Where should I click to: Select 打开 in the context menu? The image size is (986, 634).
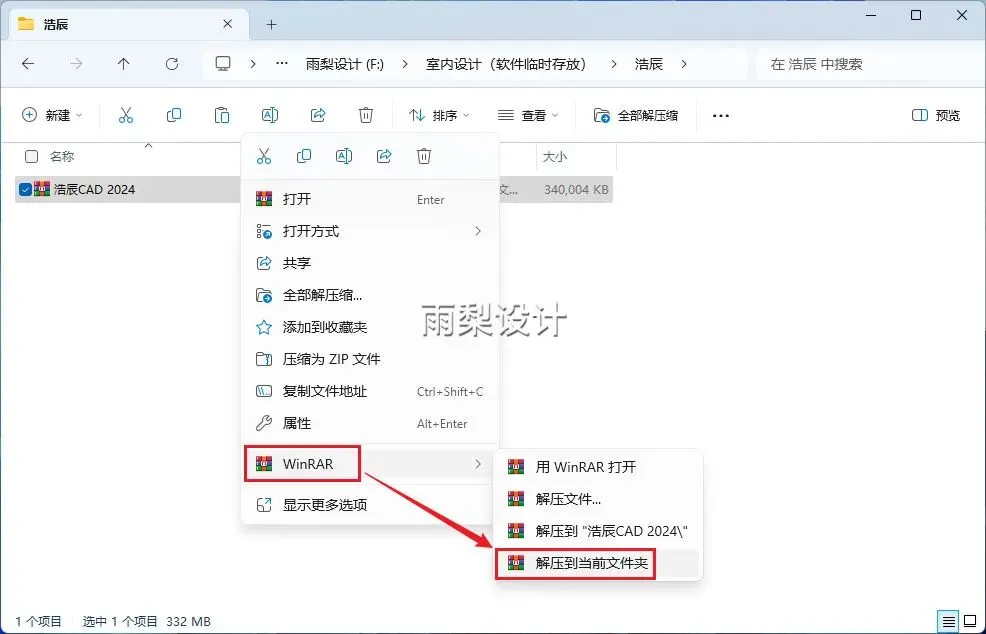pyautogui.click(x=370, y=199)
